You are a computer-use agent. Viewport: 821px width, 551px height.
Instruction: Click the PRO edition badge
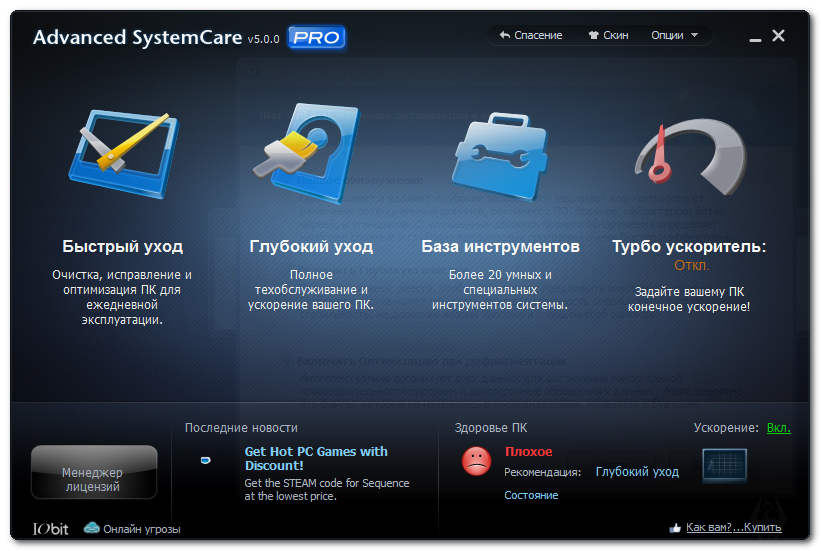[x=316, y=37]
